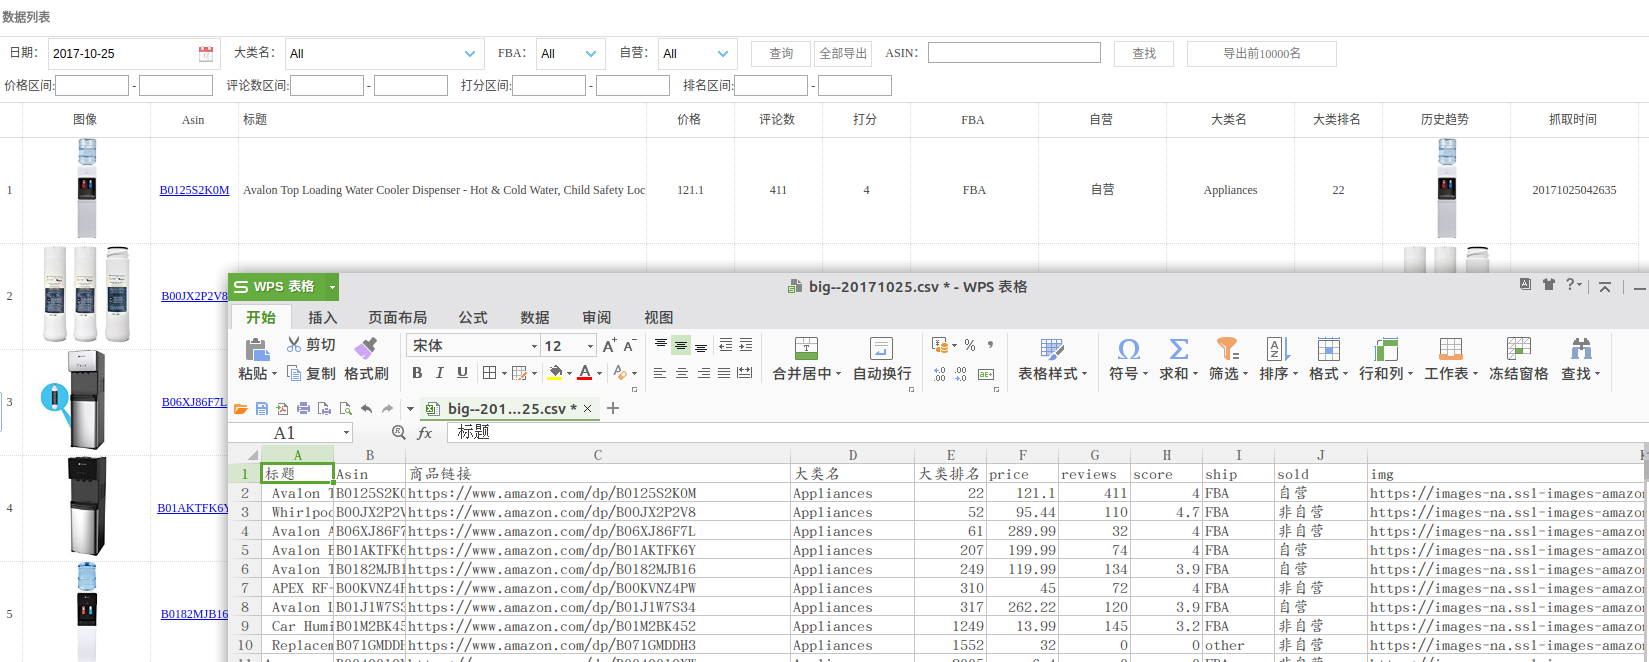Screen dimensions: 1649x662
Task: Undo the last action with the undo arrow
Action: point(366,409)
